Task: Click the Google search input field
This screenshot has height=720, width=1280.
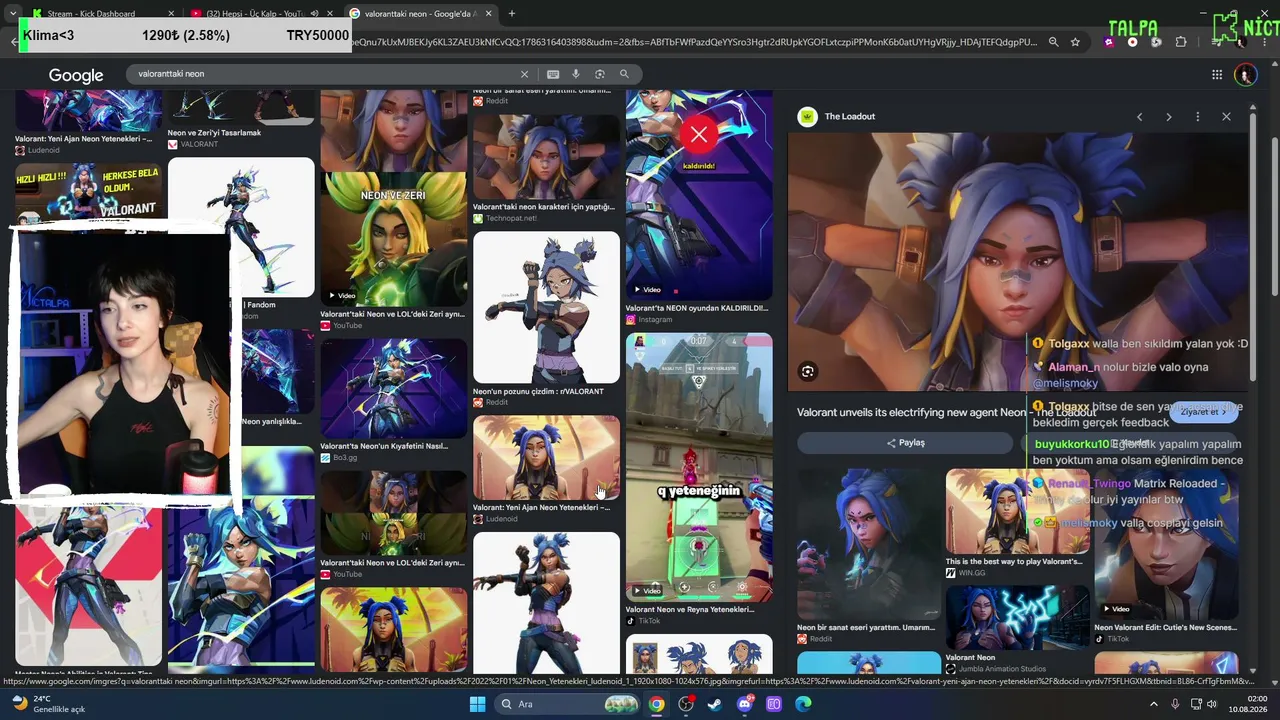Action: [x=325, y=74]
